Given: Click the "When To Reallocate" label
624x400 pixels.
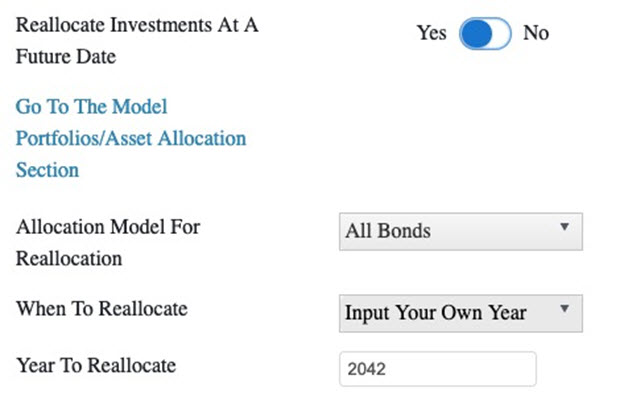Looking at the screenshot, I should click(x=101, y=308).
